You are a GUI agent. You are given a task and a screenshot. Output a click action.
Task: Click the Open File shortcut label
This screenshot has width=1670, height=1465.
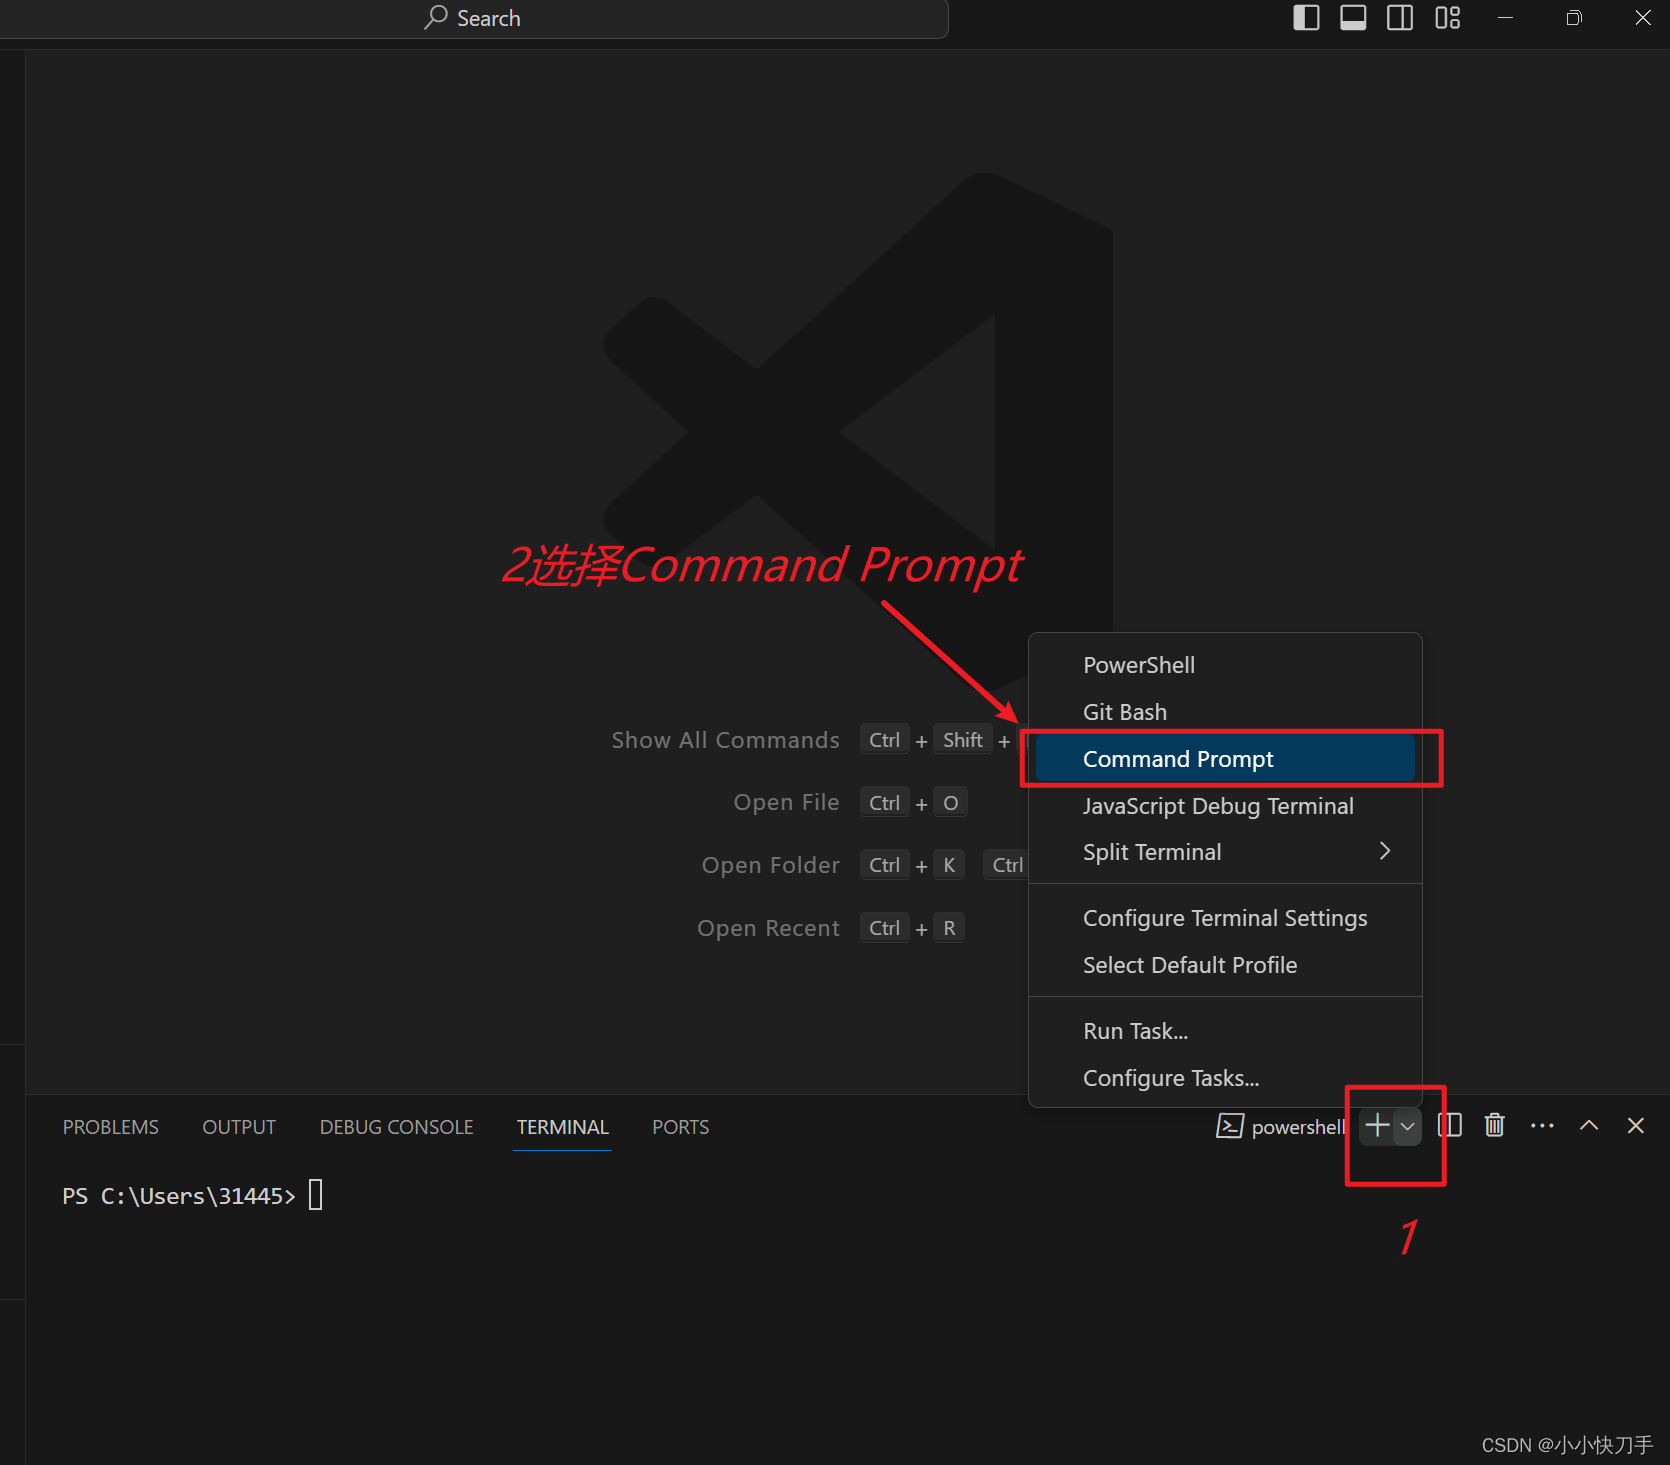click(x=786, y=802)
